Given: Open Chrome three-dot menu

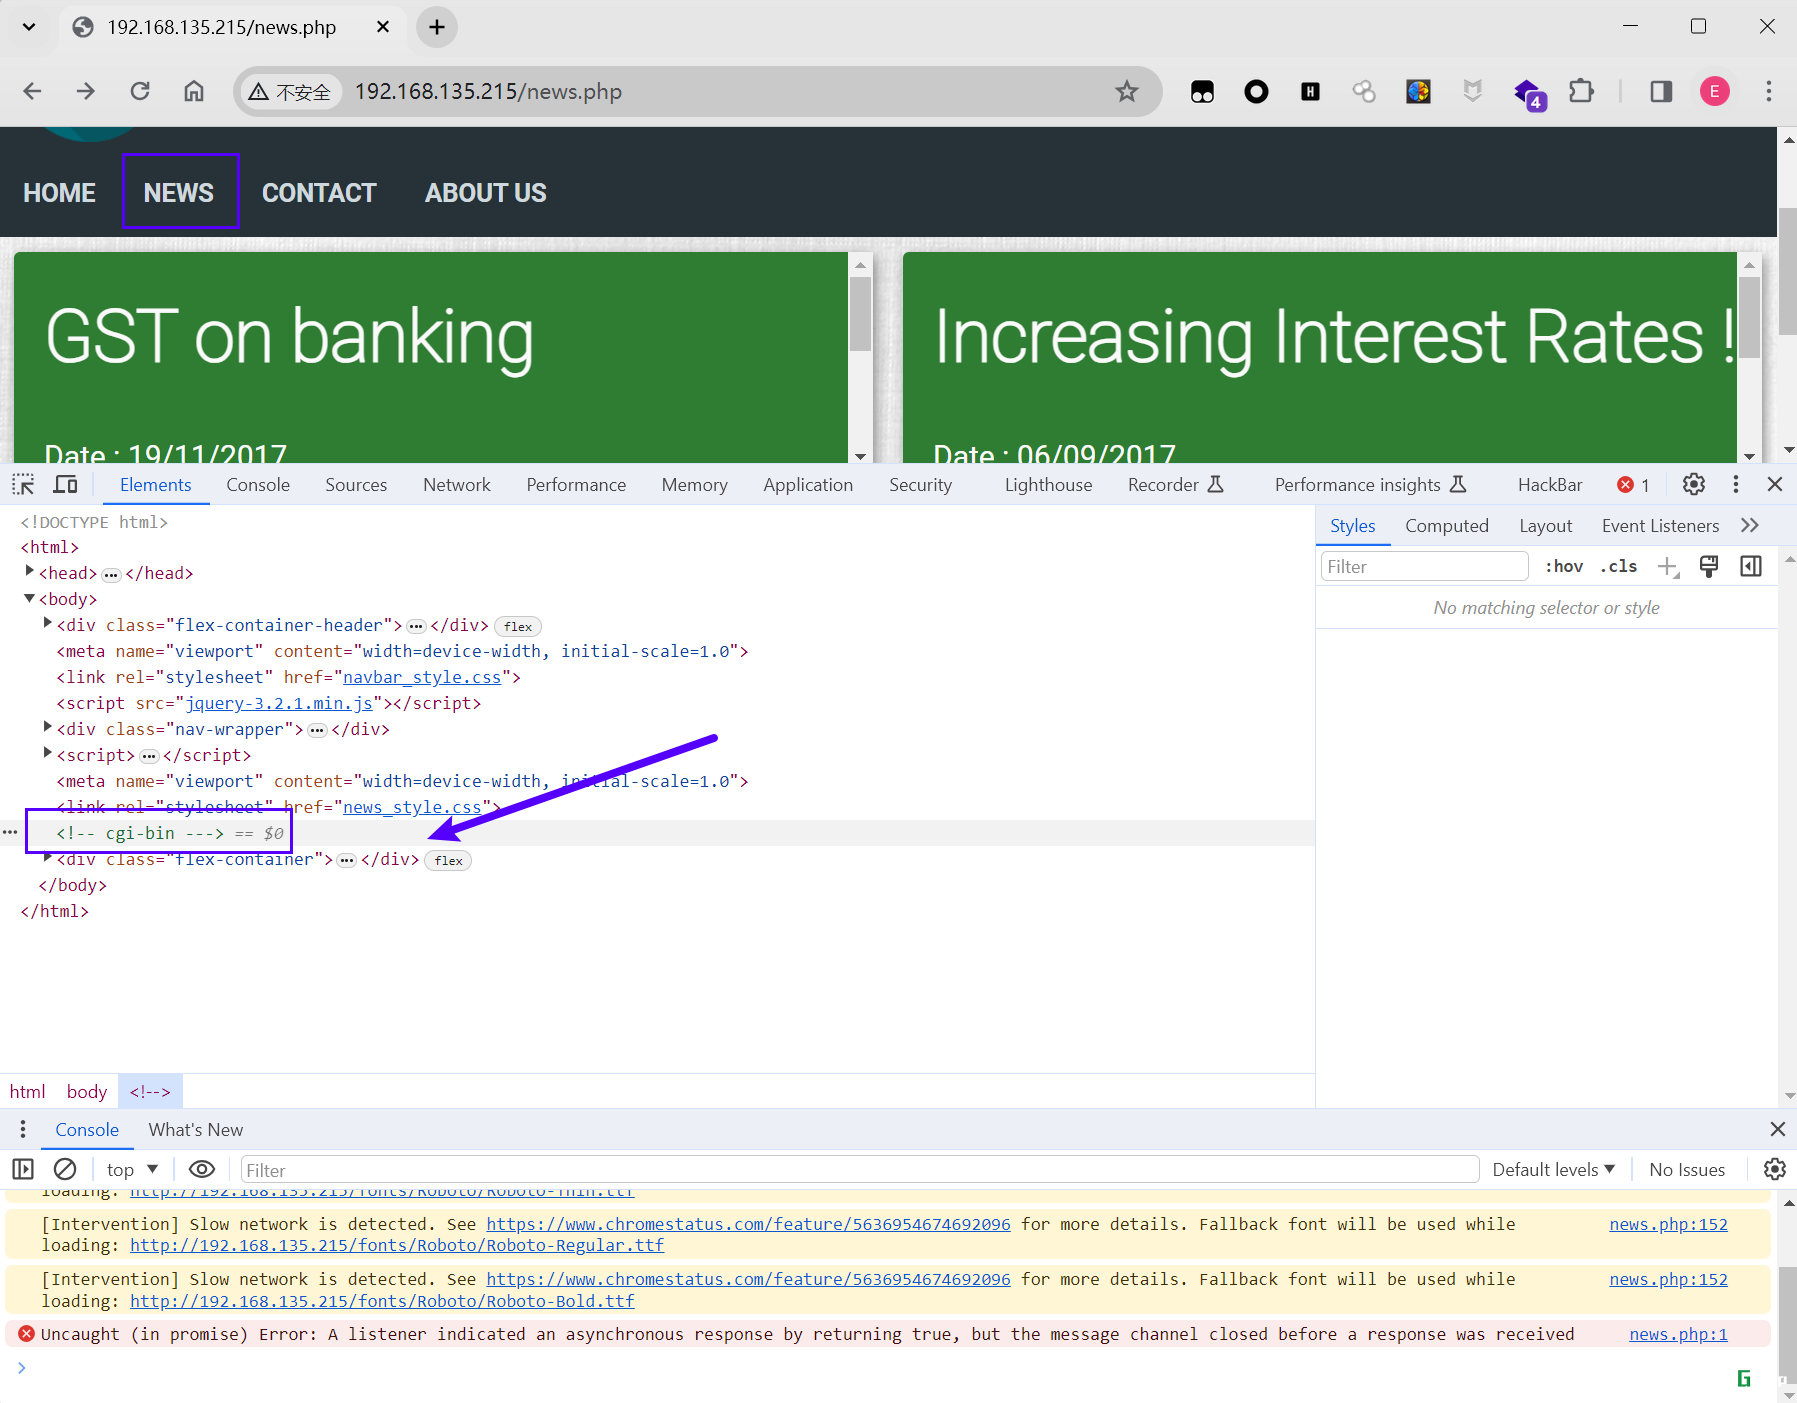Looking at the screenshot, I should pos(1768,91).
